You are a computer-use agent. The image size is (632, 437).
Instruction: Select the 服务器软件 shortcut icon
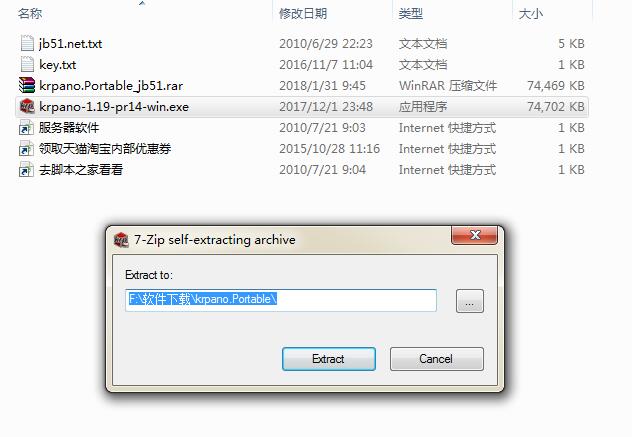tap(26, 128)
